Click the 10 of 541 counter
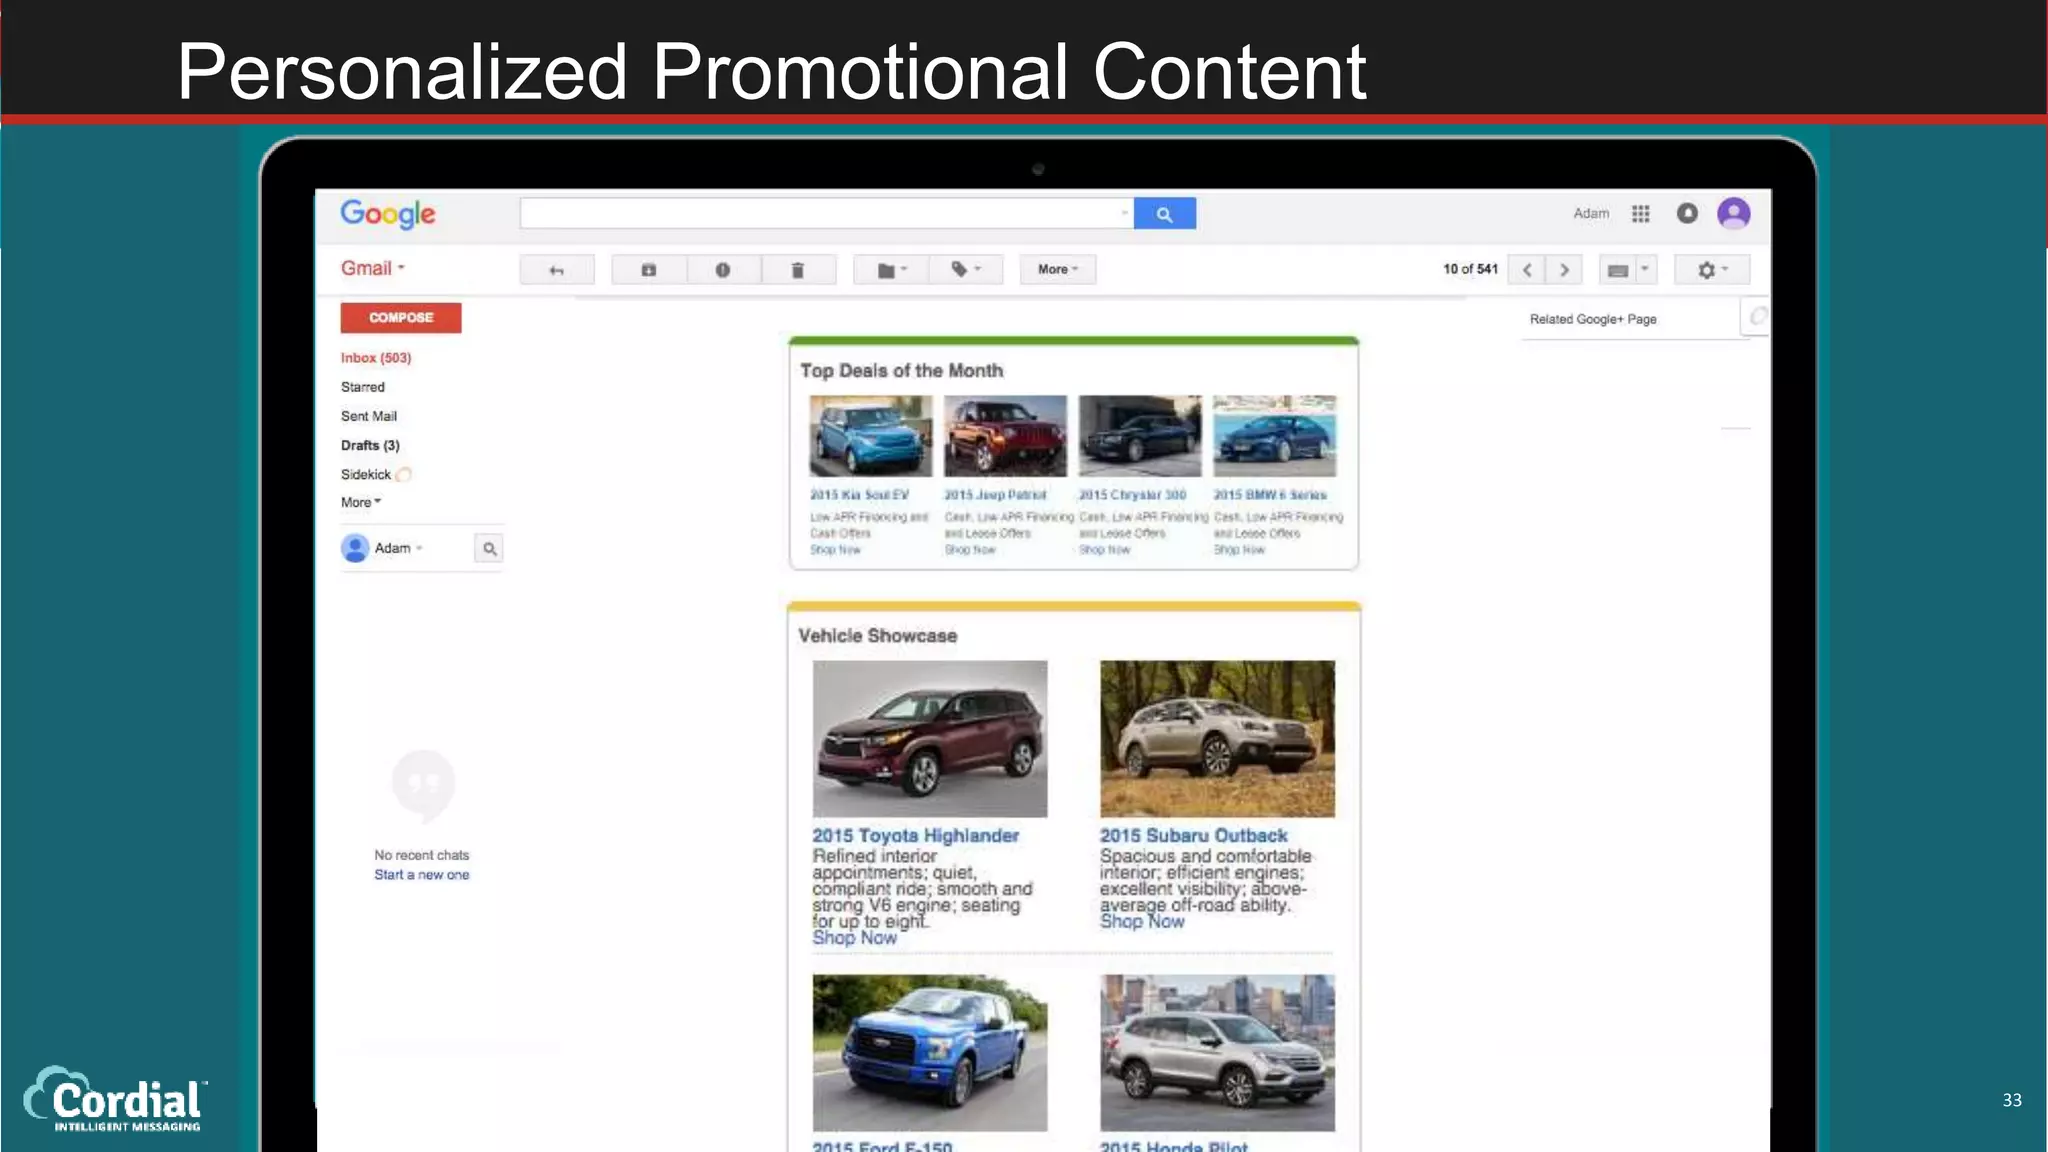The image size is (2048, 1152). pos(1470,269)
